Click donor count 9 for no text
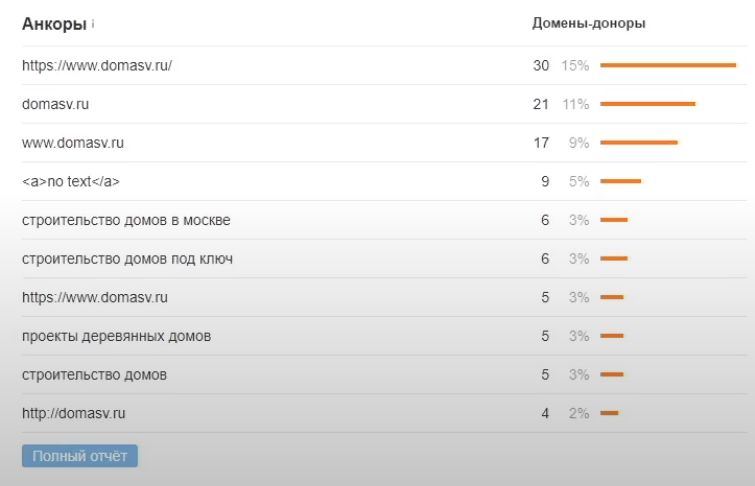755x486 pixels. [x=545, y=182]
